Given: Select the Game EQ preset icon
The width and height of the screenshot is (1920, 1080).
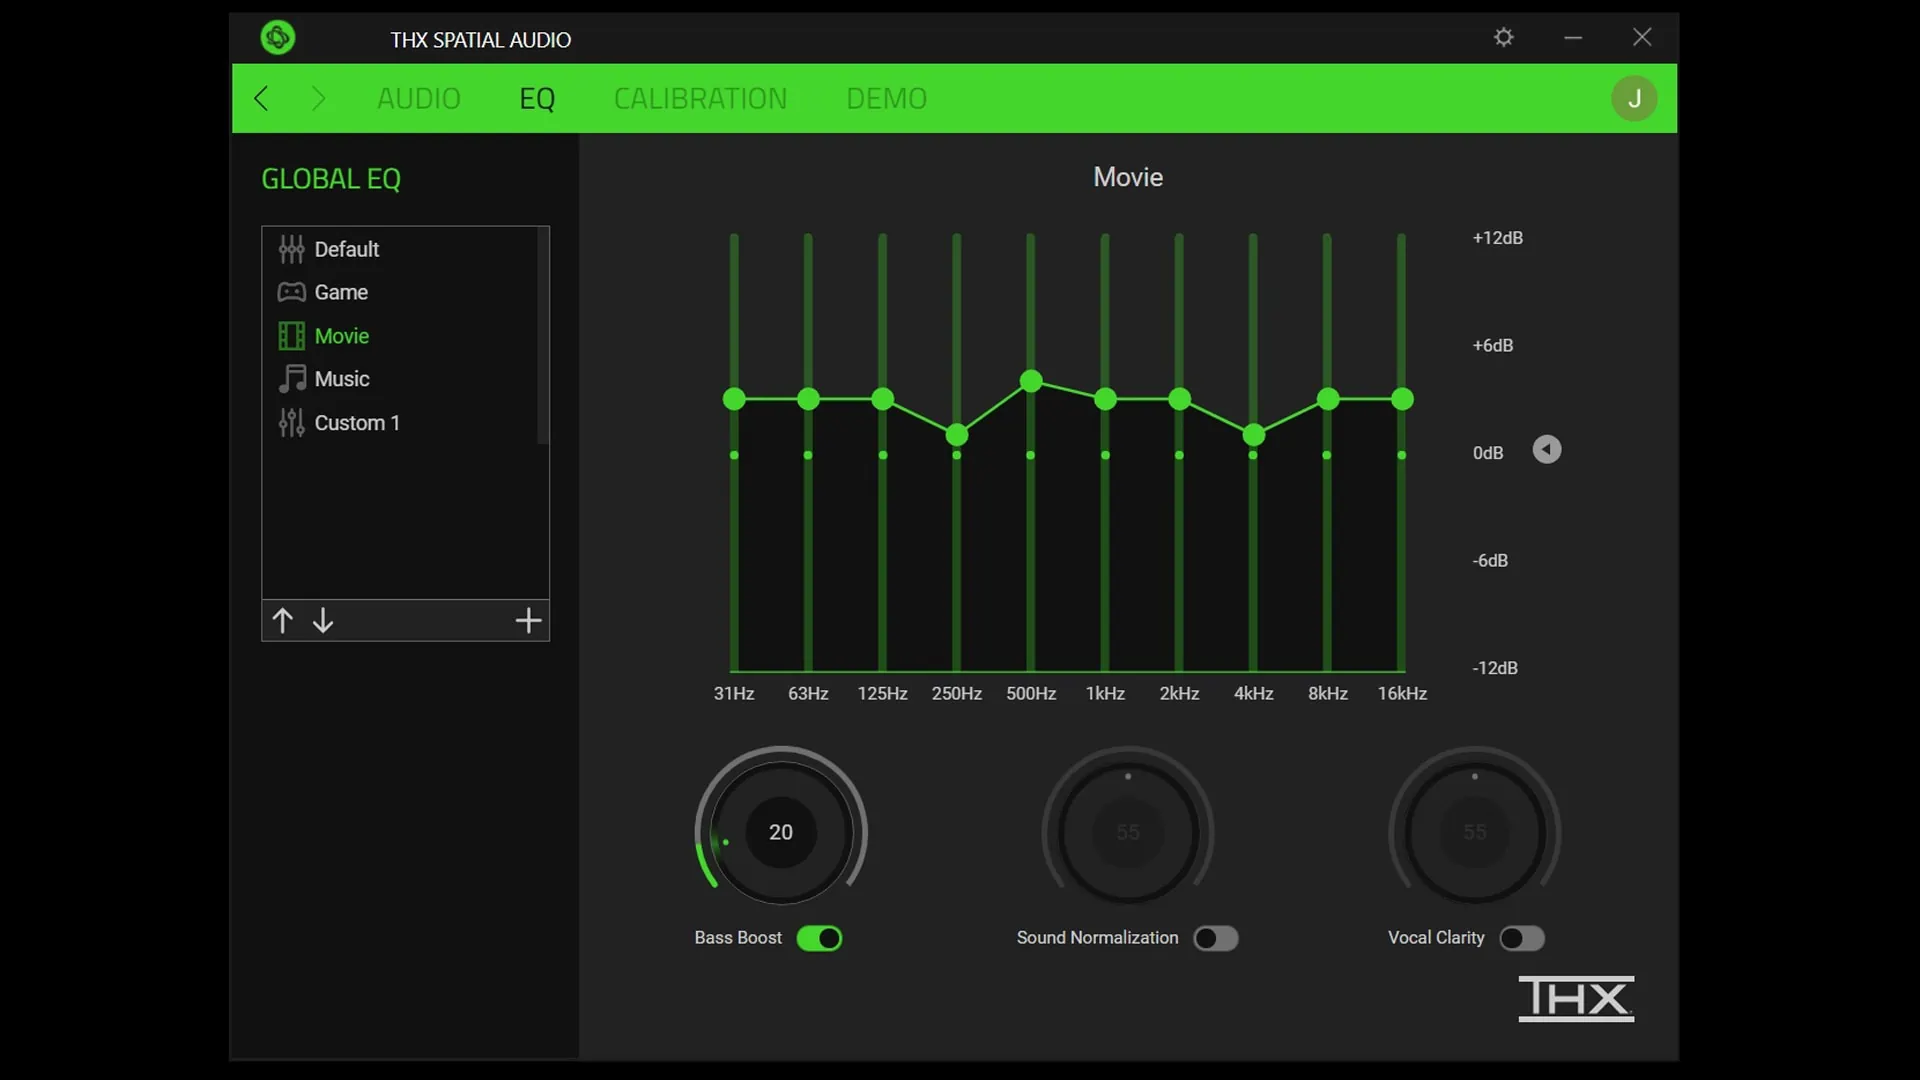Looking at the screenshot, I should 290,293.
